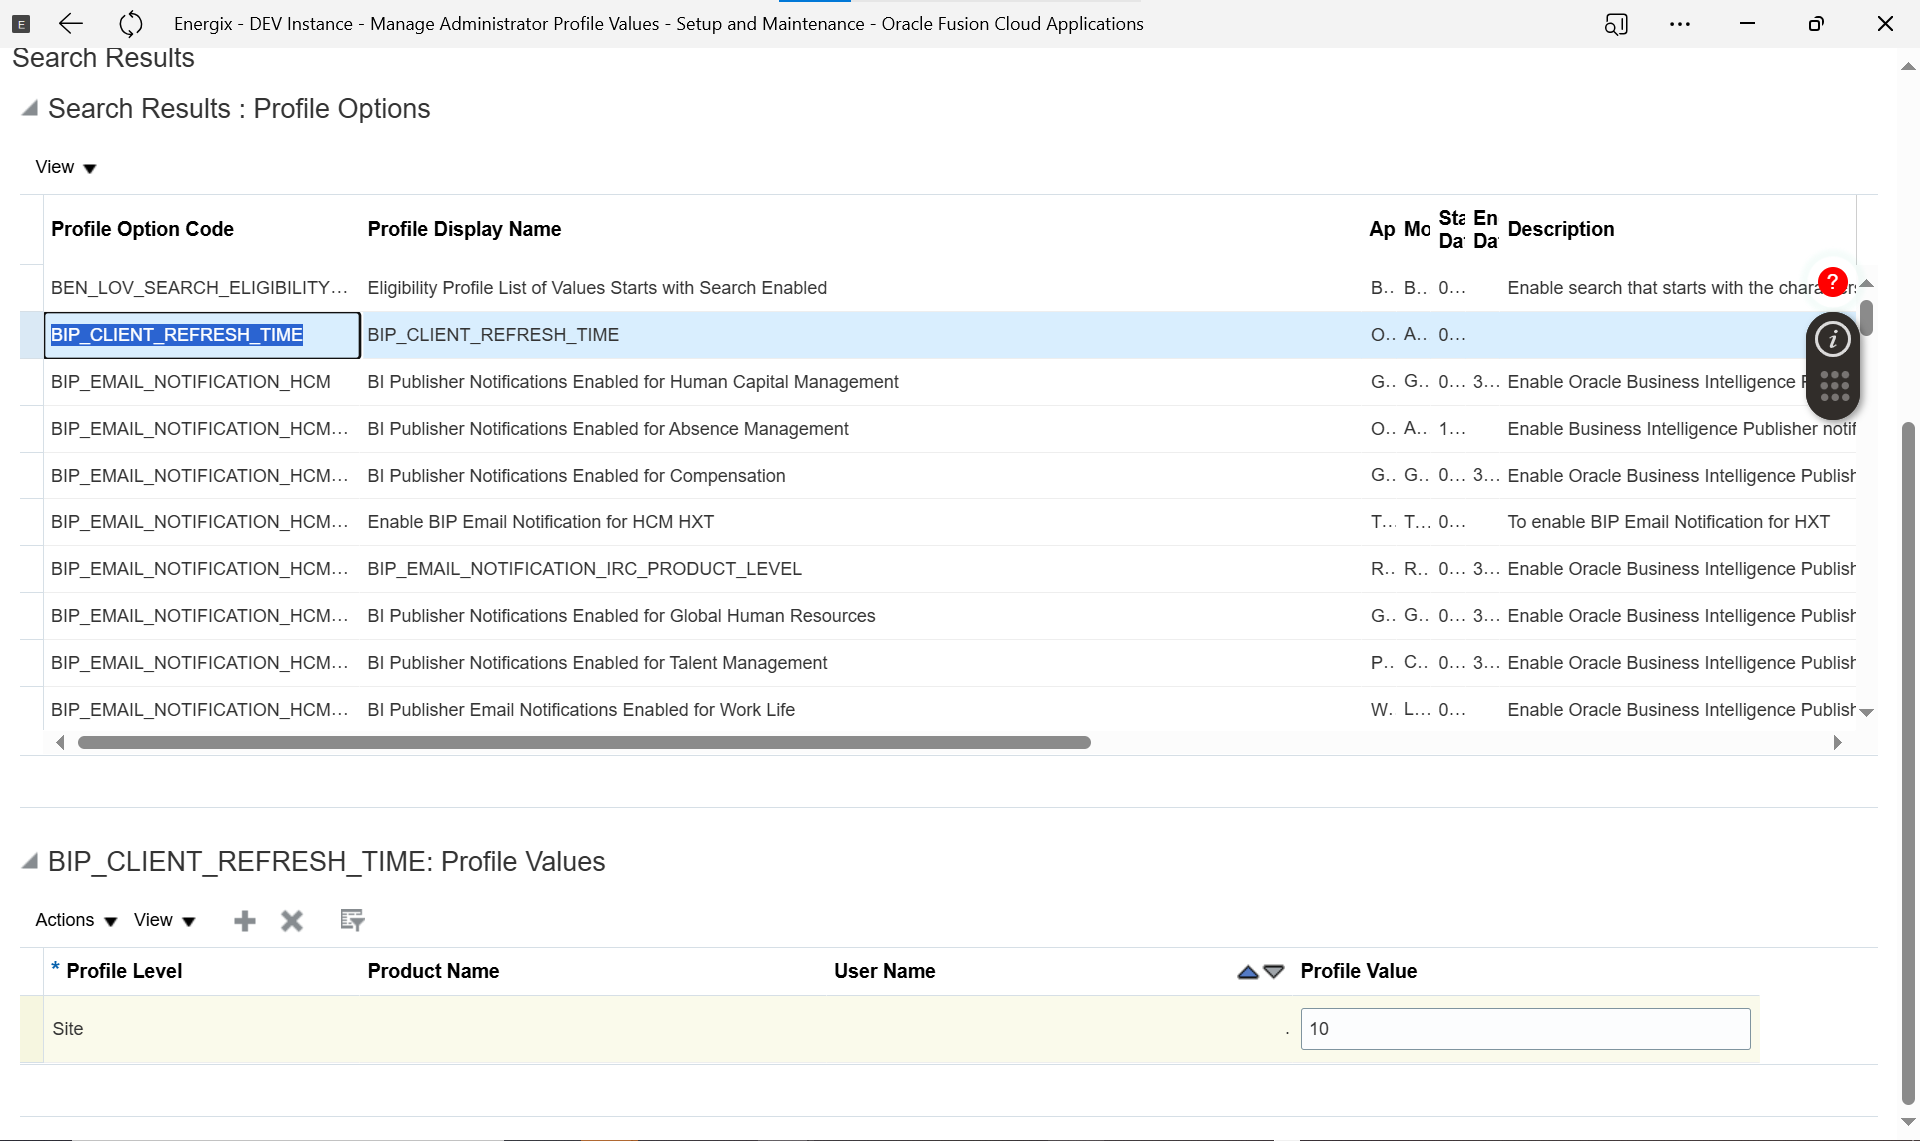The height and width of the screenshot is (1141, 1920).
Task: Add a new profile value row
Action: pyautogui.click(x=245, y=921)
